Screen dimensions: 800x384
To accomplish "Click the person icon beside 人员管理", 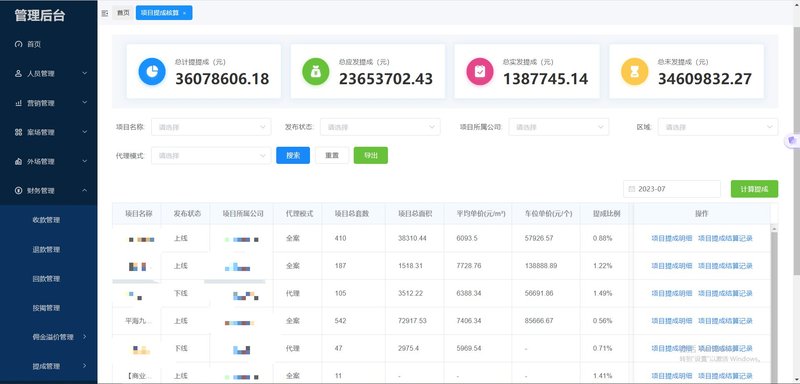I will pos(19,73).
